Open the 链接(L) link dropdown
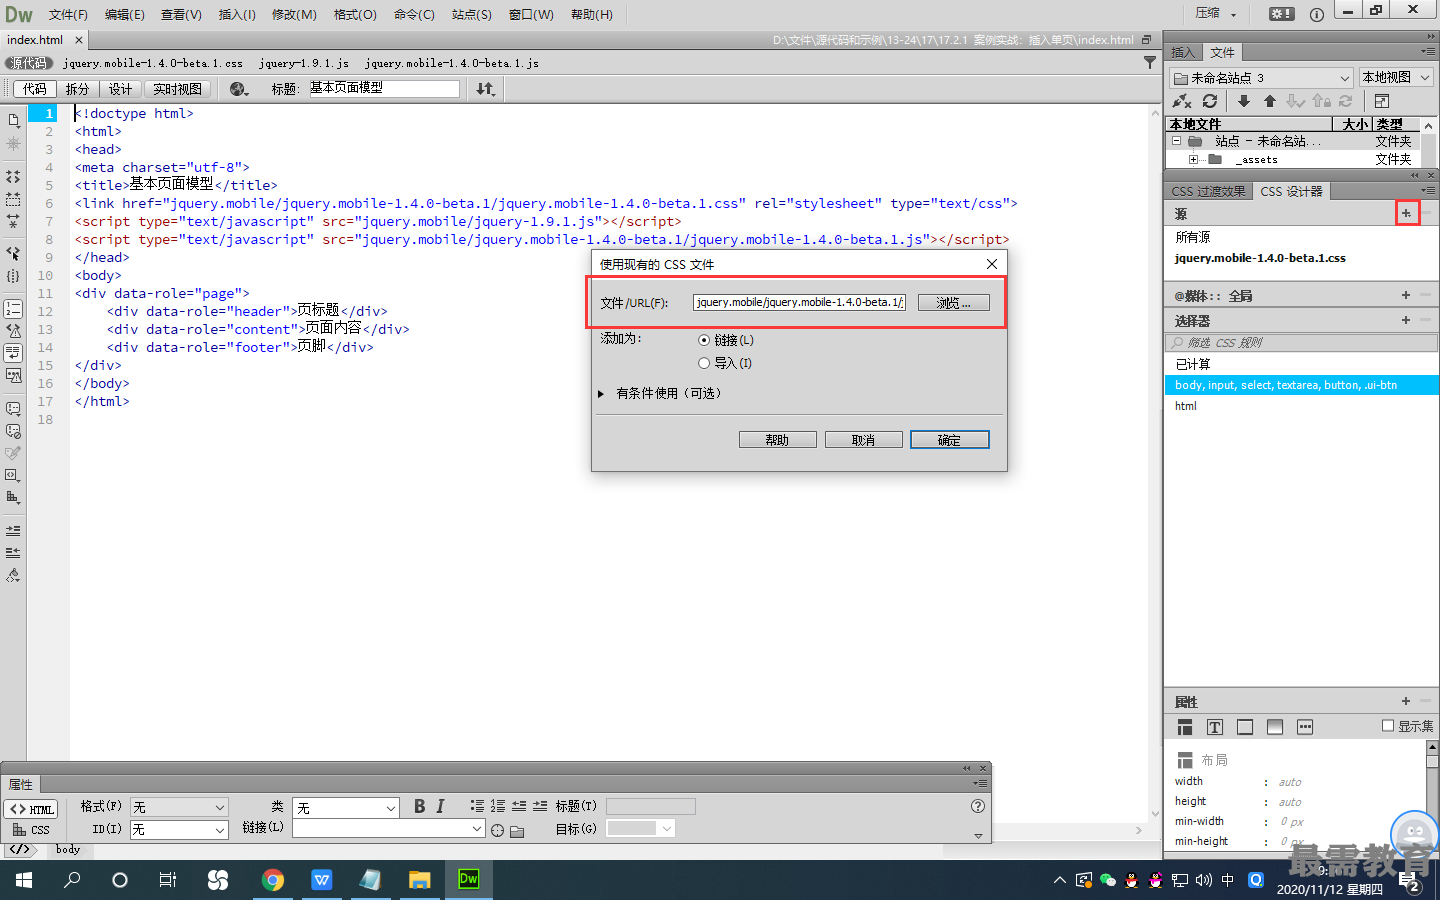The height and width of the screenshot is (900, 1440). (389, 829)
